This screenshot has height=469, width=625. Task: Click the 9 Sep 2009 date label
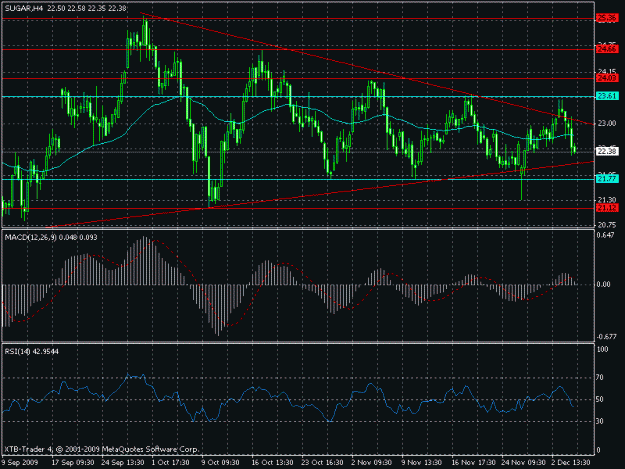click(20, 463)
